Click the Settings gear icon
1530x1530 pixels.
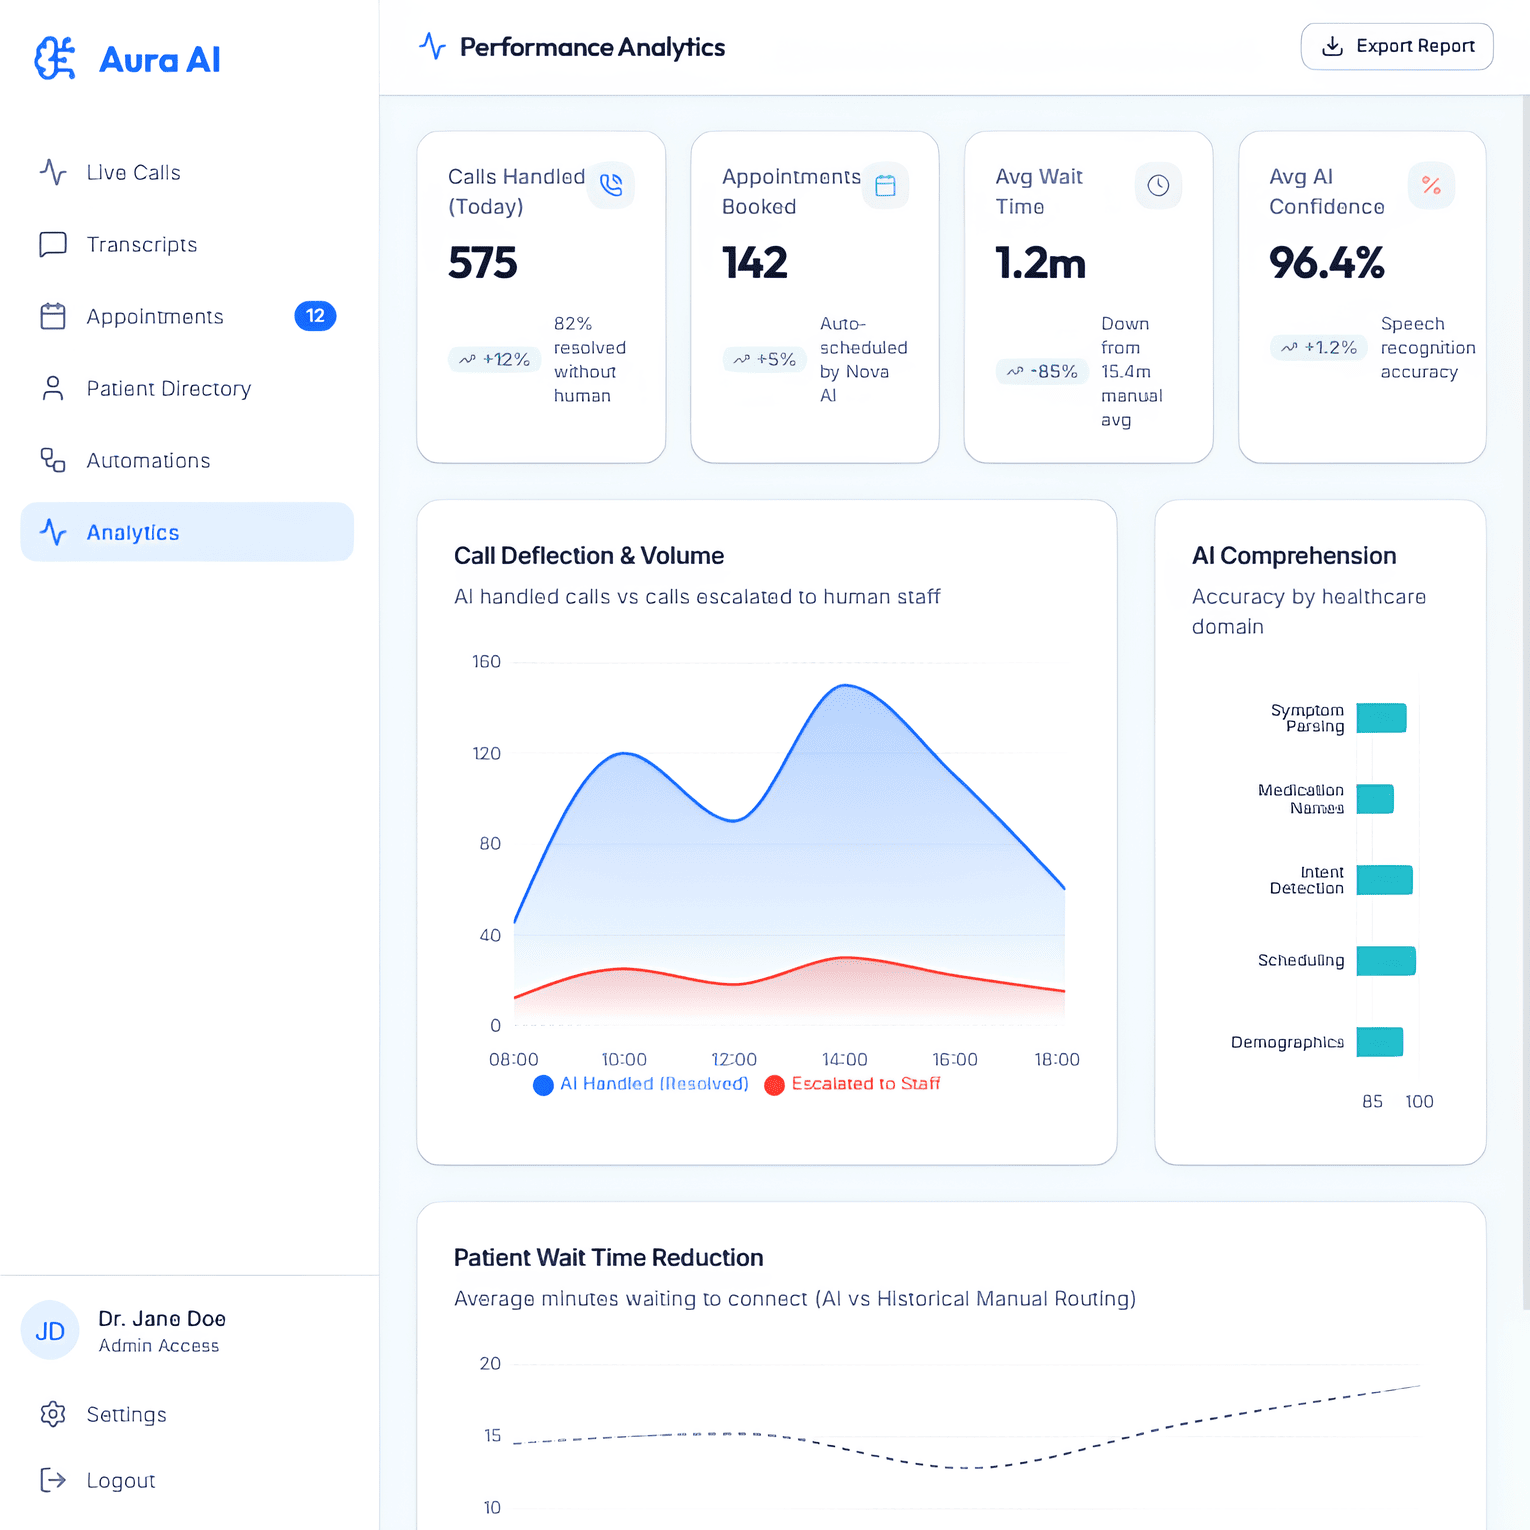[x=53, y=1414]
